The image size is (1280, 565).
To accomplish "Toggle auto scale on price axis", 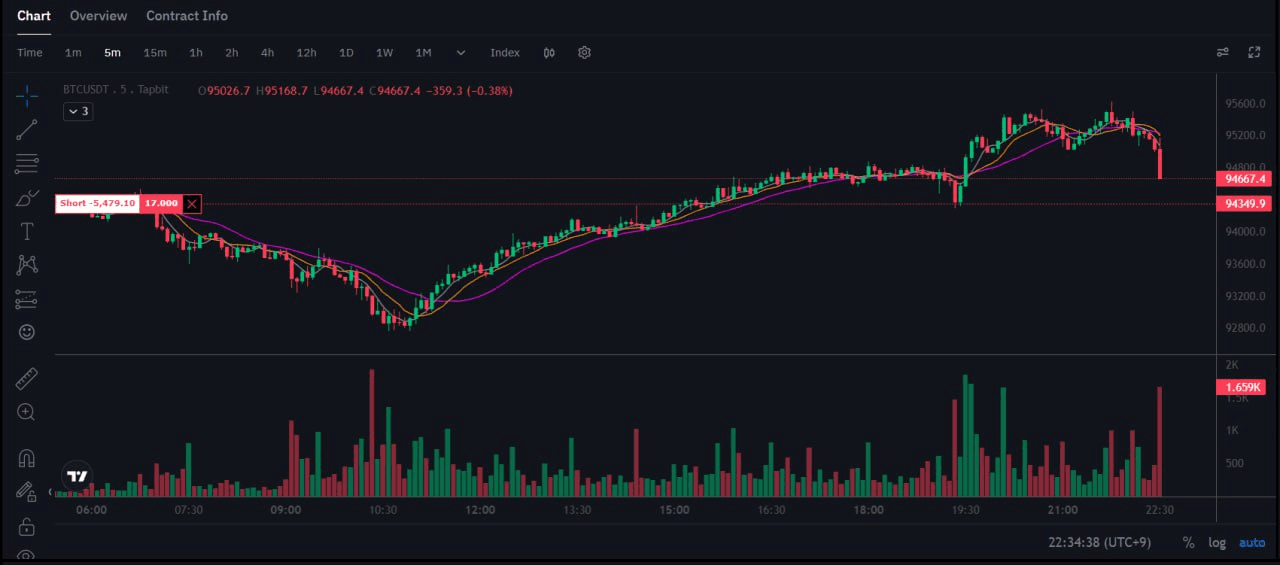I will 1252,542.
